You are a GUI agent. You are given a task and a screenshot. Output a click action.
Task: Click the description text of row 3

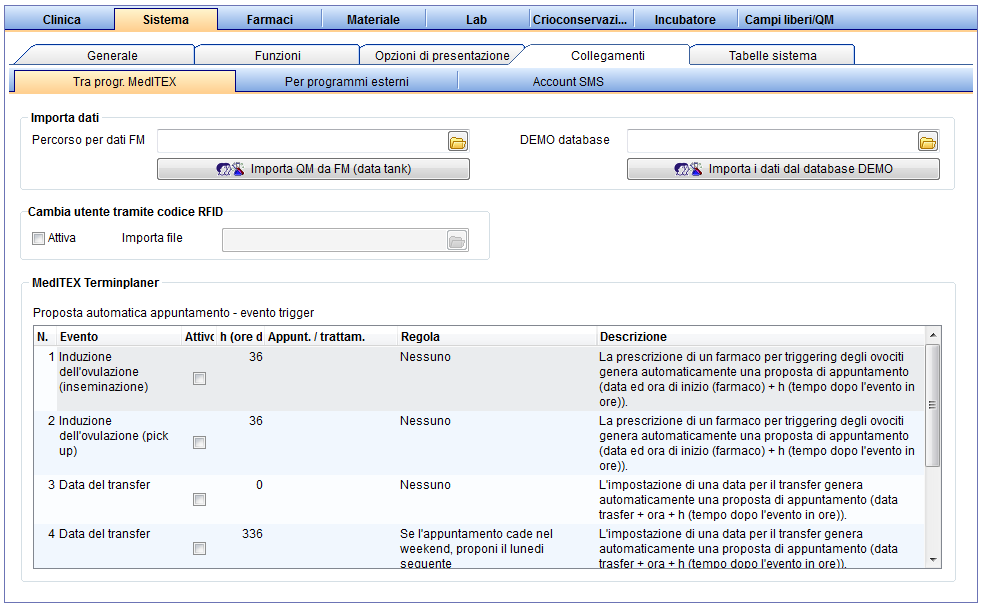[748, 500]
